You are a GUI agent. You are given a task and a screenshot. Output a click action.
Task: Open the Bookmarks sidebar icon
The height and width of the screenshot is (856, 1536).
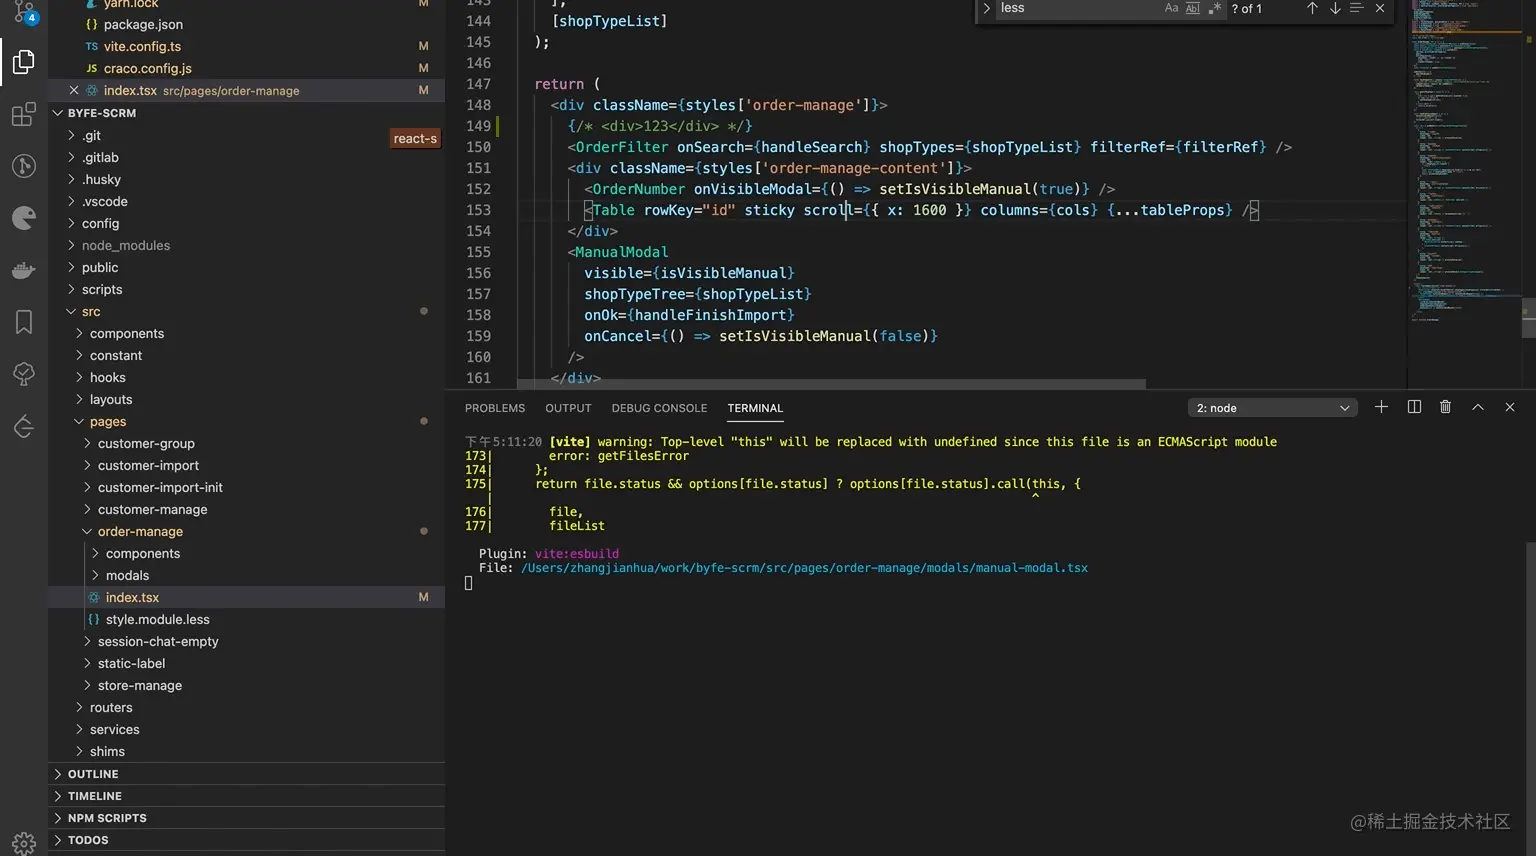[24, 322]
